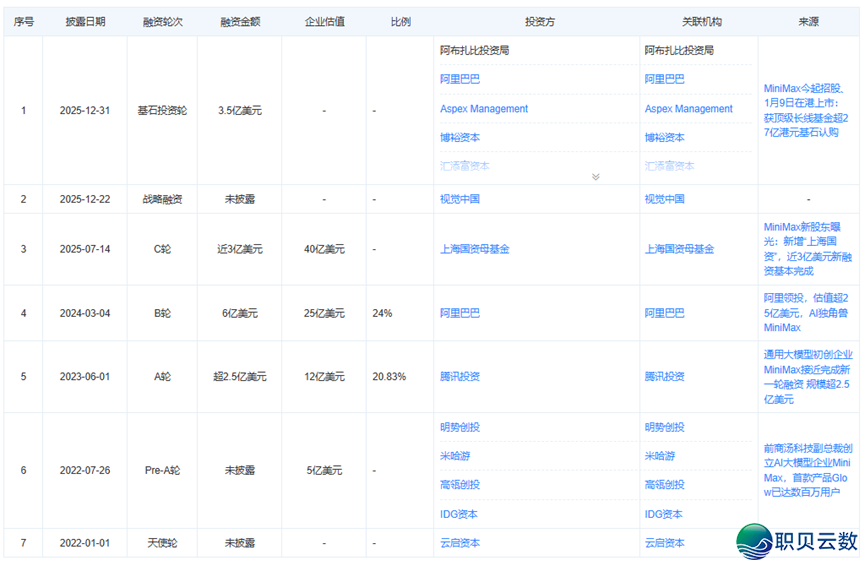Click the 披露日期 column header
Screen dimensions: 865x566
click(85, 21)
